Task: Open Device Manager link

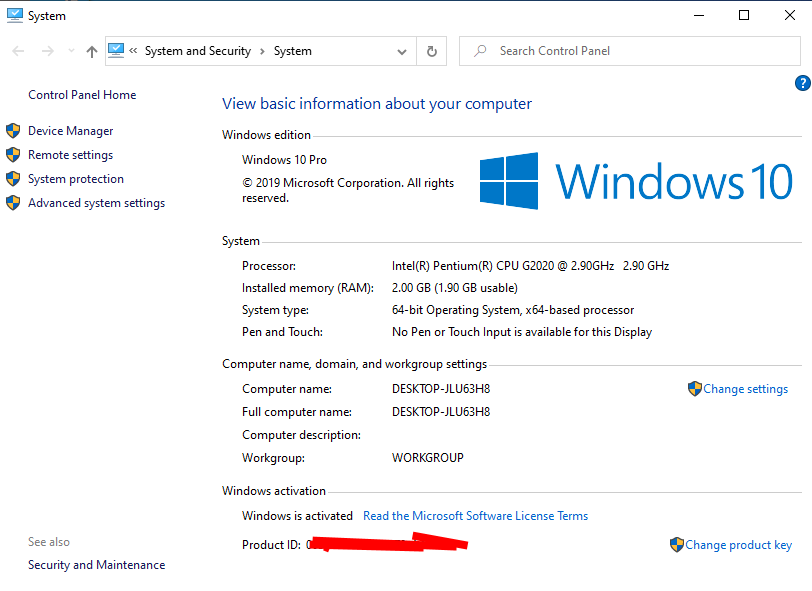Action: point(70,131)
